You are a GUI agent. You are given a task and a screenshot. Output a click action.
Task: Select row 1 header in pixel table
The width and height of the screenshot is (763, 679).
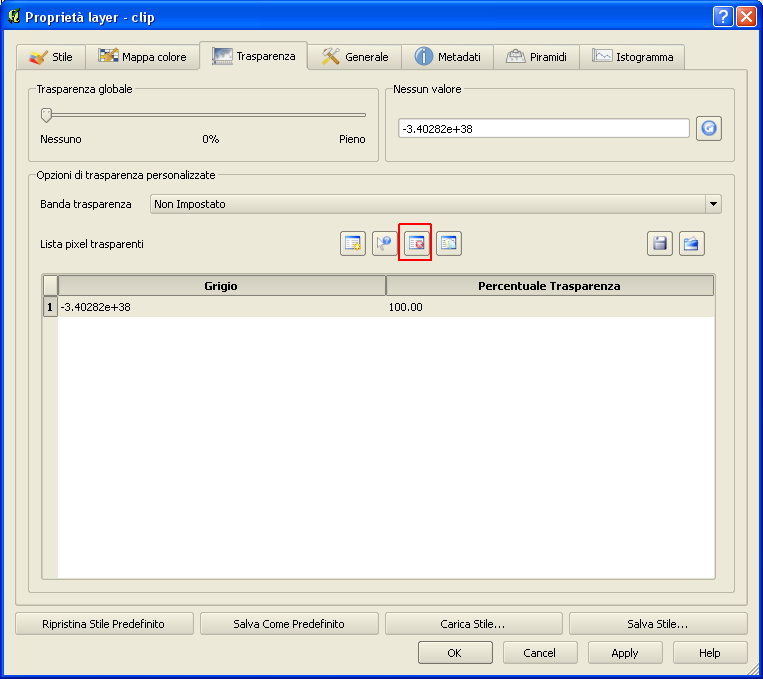coord(49,307)
